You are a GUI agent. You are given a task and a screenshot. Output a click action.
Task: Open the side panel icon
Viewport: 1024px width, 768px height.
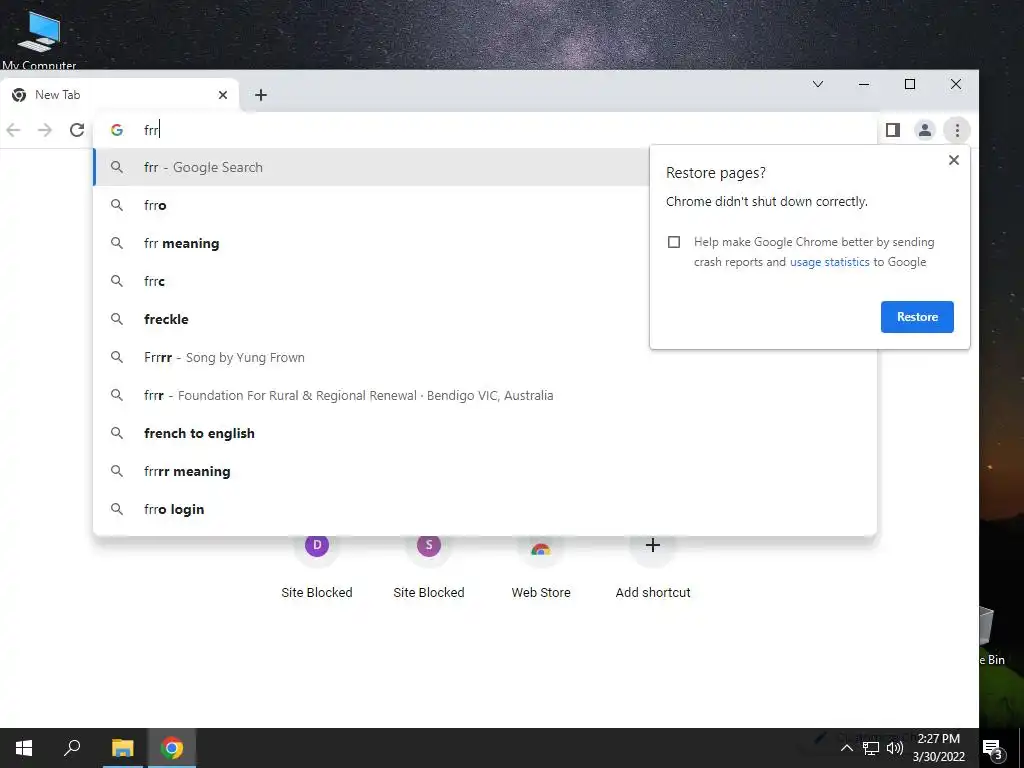(x=893, y=130)
